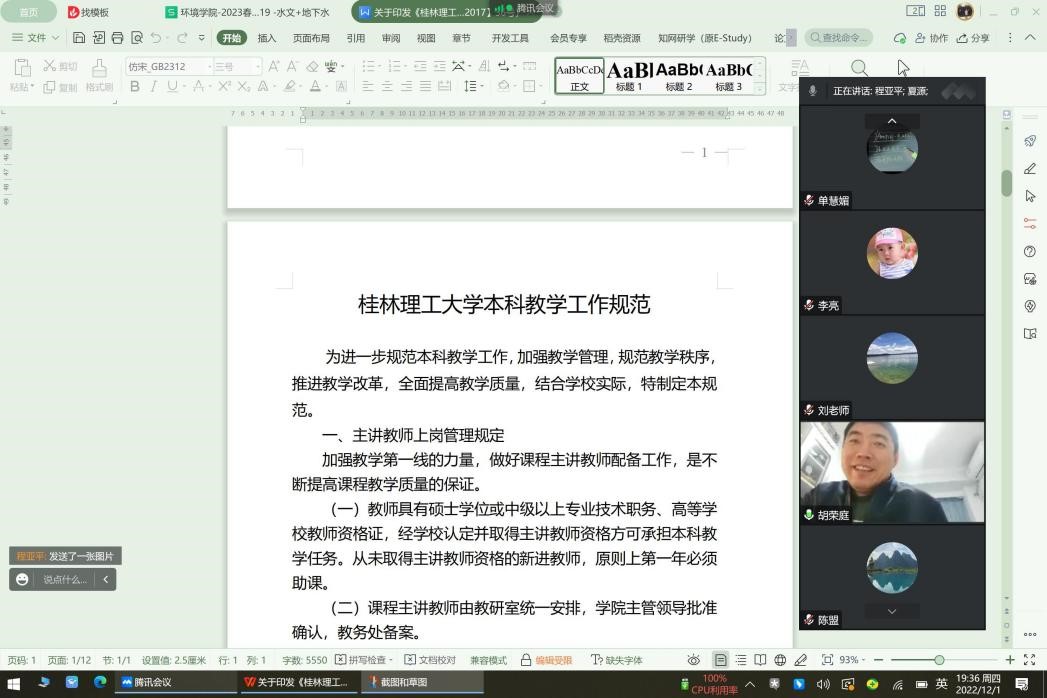Switch to the 插入 ribbon tab
The width and height of the screenshot is (1047, 698).
pyautogui.click(x=267, y=38)
